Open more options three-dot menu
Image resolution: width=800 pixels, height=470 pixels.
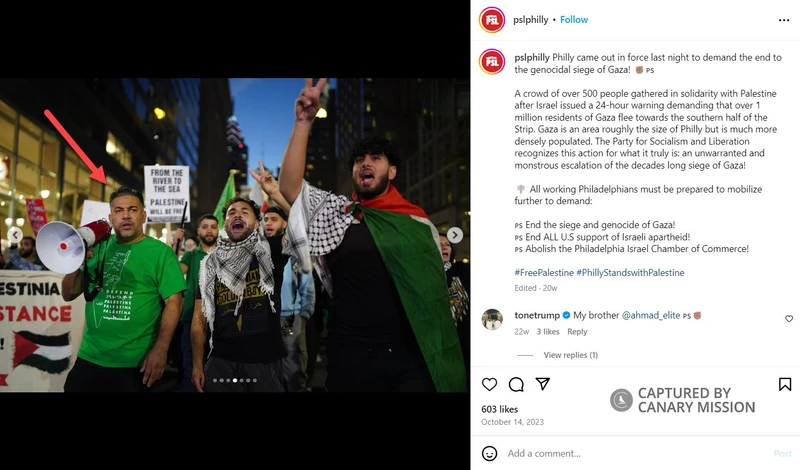coord(784,20)
